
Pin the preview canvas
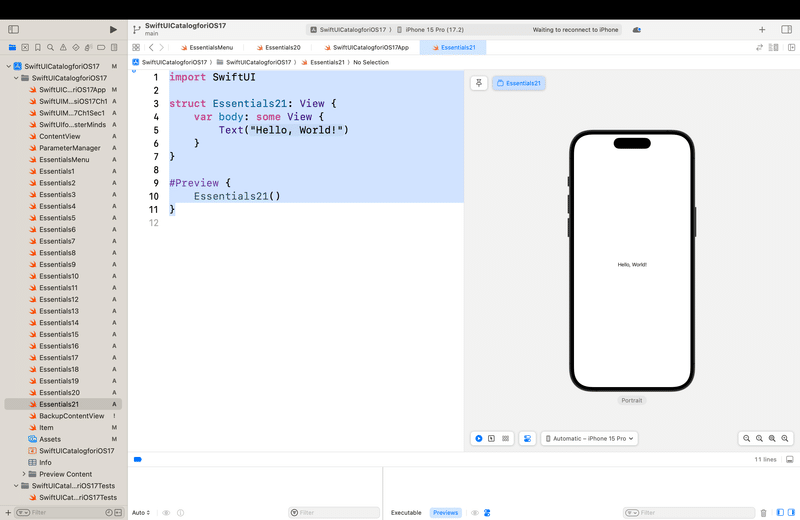click(479, 83)
